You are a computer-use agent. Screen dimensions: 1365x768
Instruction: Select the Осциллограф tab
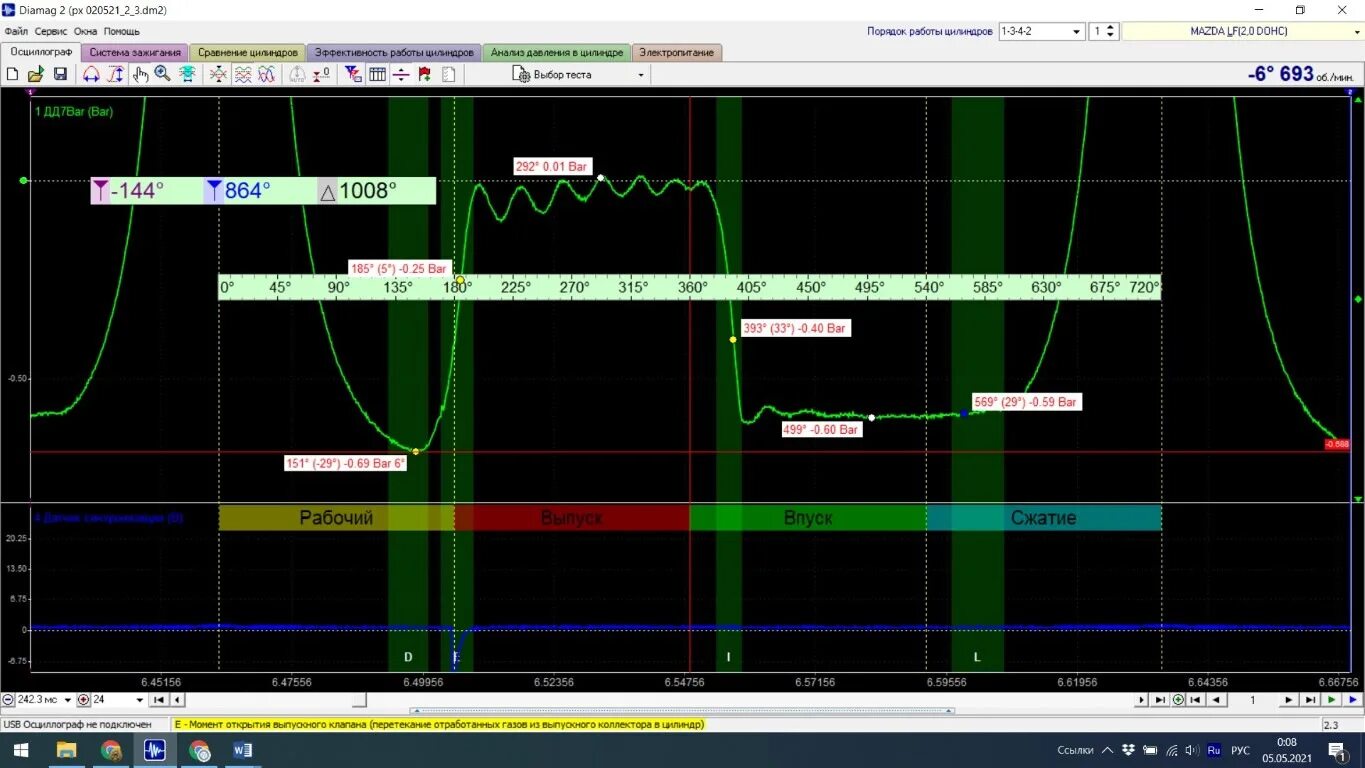coord(41,51)
